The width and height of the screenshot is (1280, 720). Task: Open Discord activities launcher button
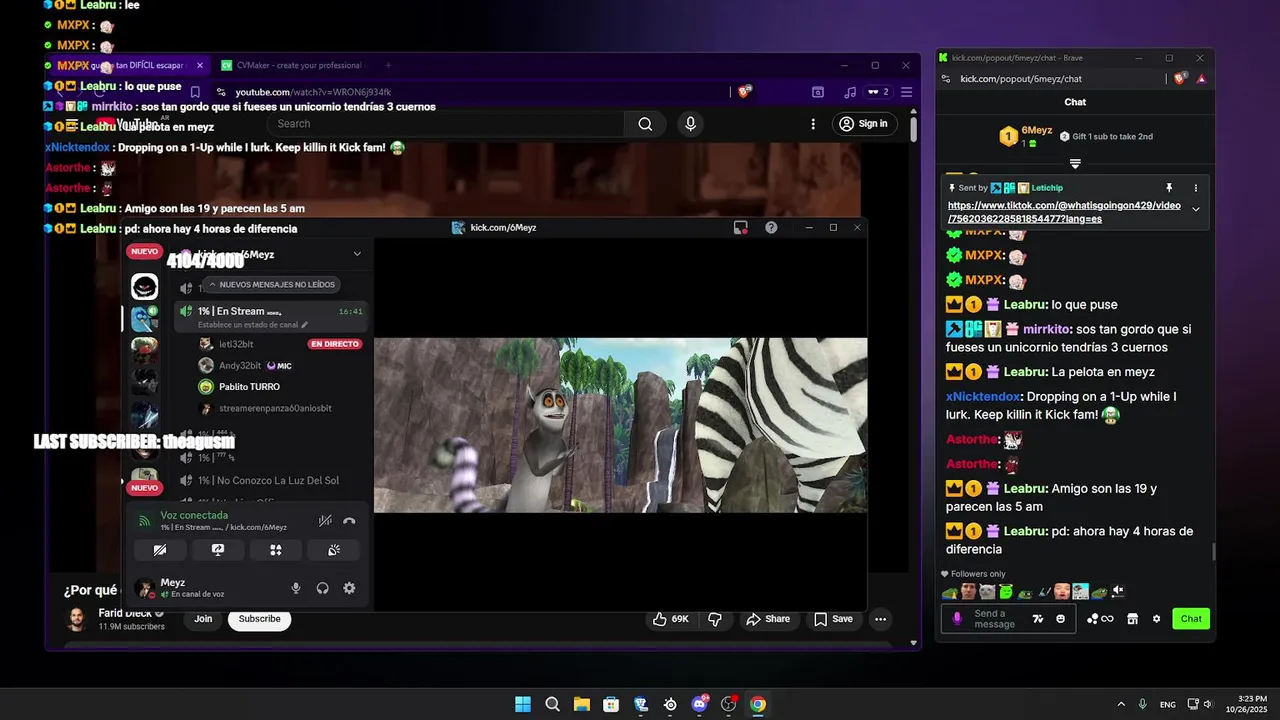coord(276,550)
